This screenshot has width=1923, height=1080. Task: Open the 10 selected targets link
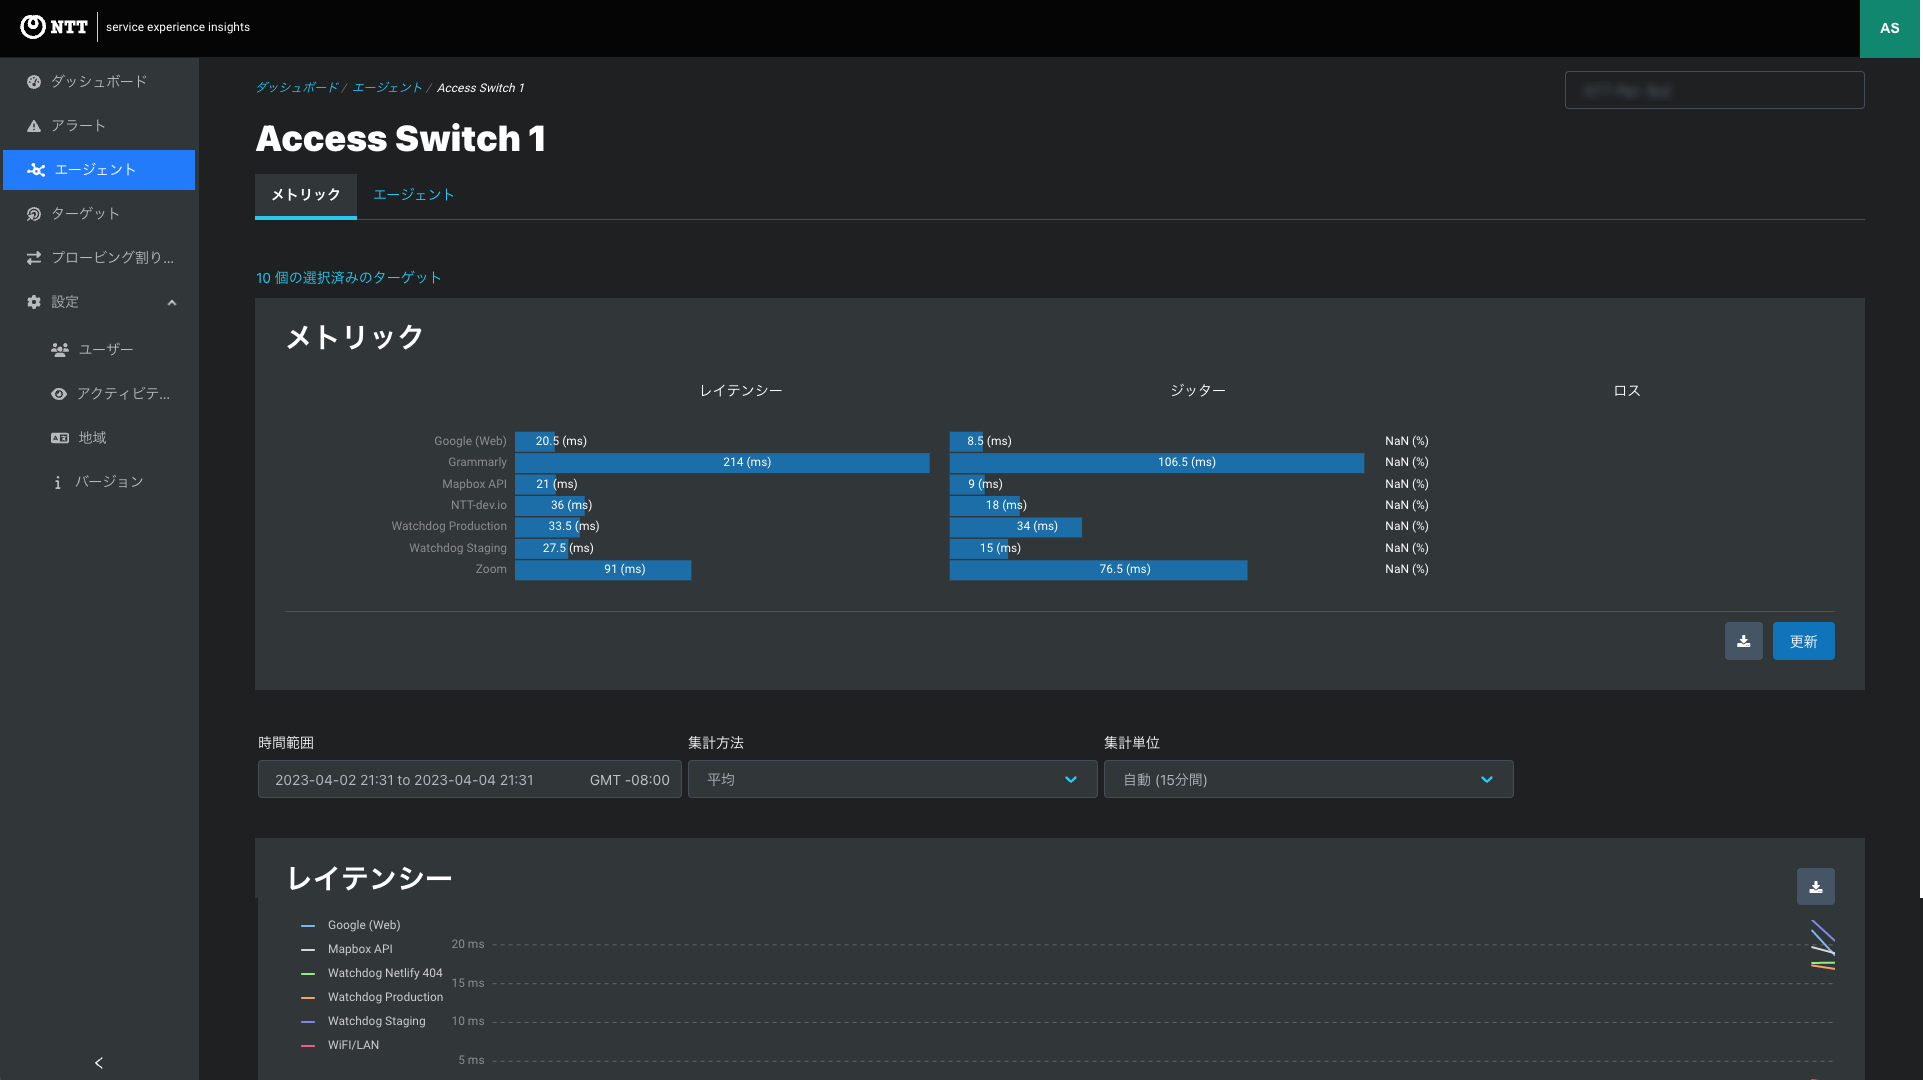(348, 278)
